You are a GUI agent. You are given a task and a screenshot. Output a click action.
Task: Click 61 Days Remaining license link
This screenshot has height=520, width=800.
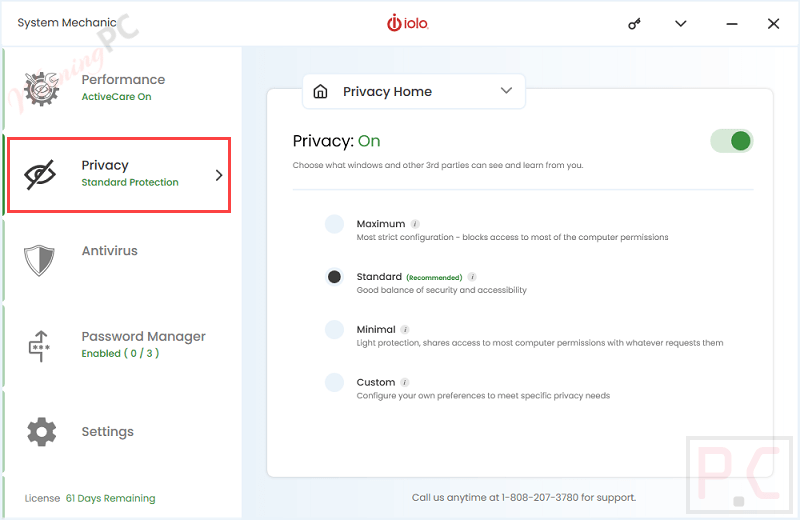coord(111,498)
